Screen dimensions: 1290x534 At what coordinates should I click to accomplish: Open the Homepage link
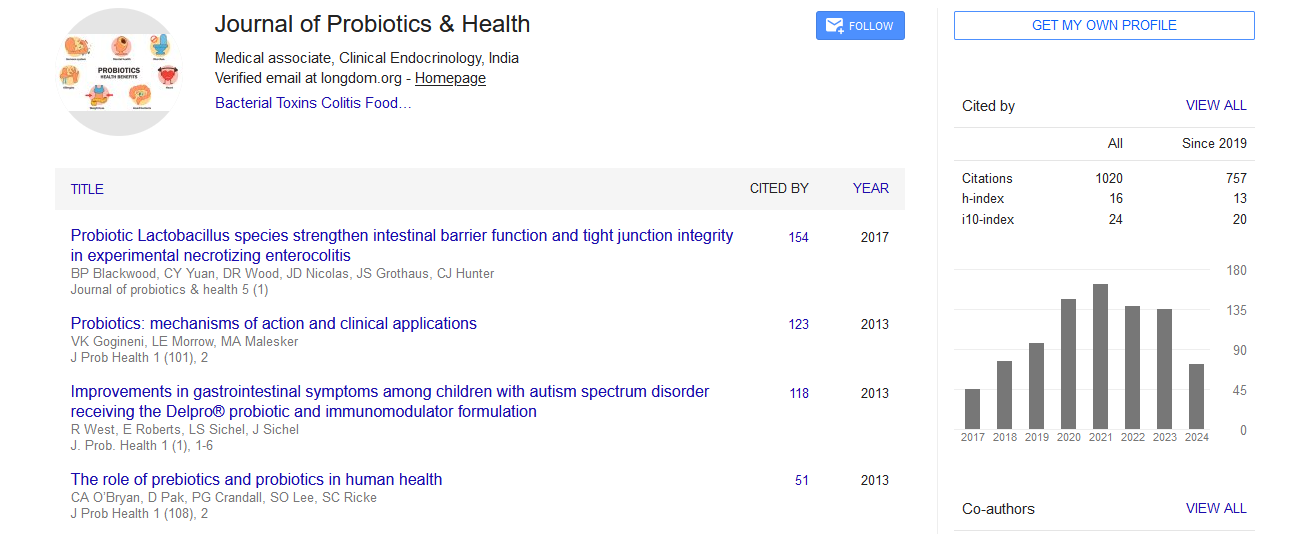coord(450,78)
